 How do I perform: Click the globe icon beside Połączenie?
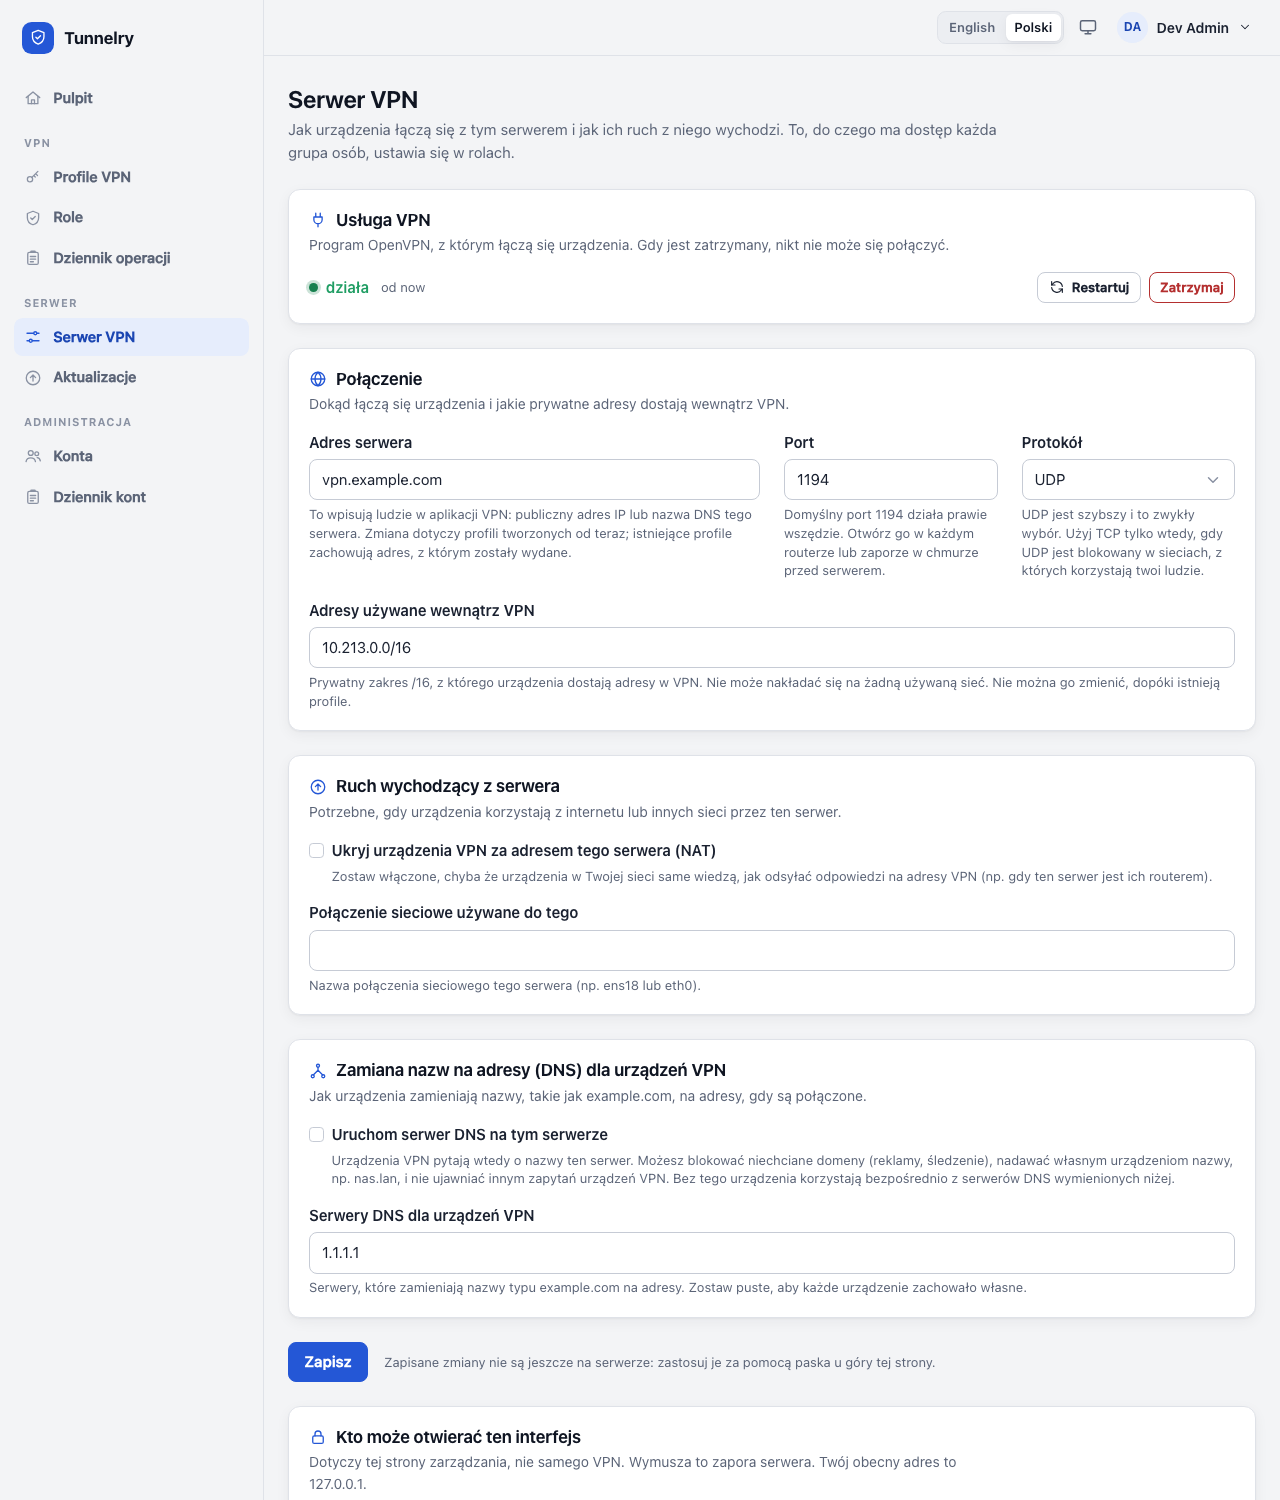tap(318, 379)
